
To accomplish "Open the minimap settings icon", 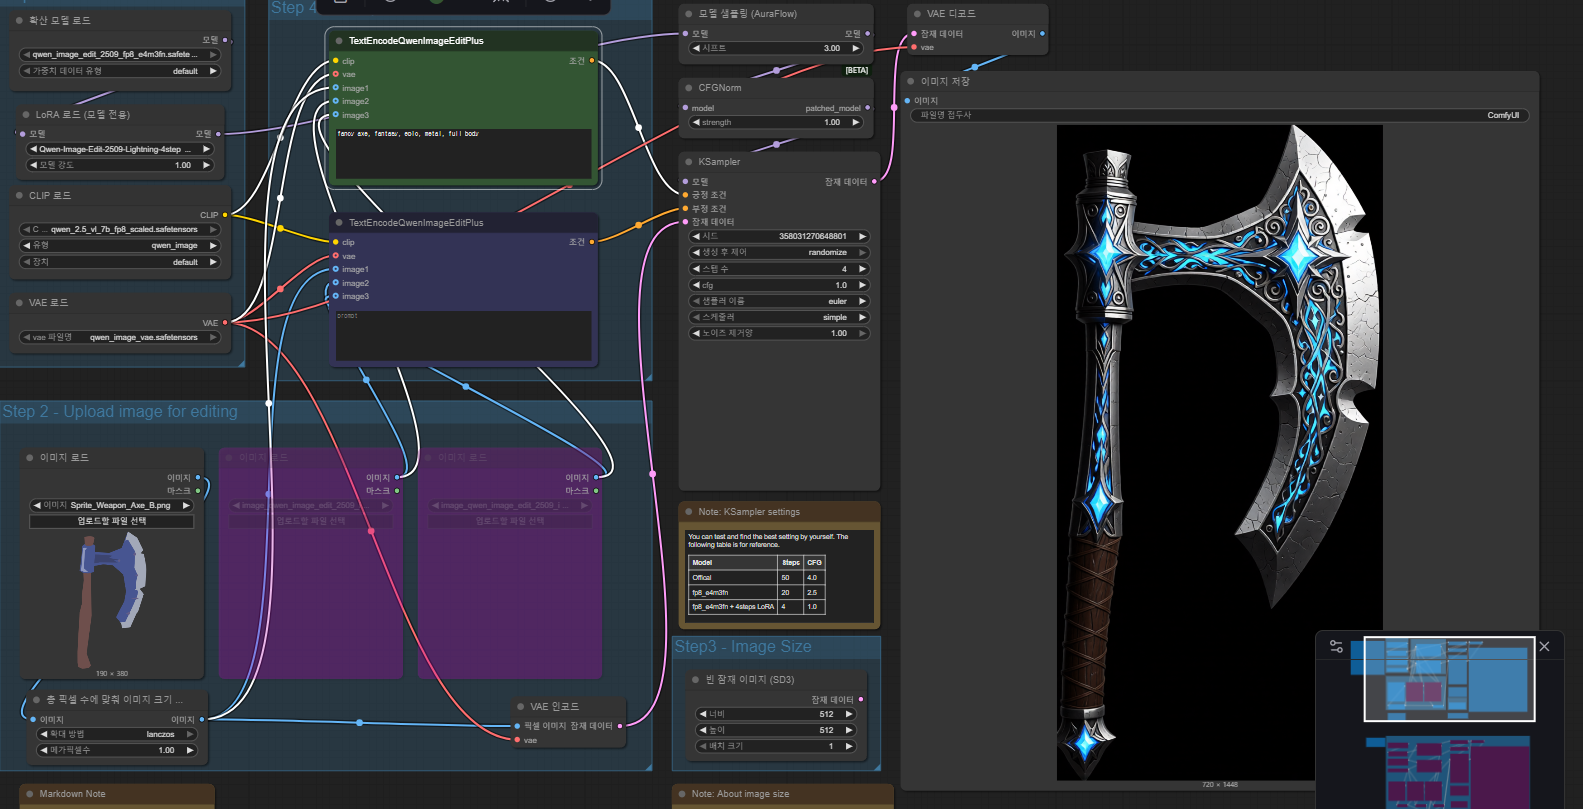I will (x=1336, y=647).
